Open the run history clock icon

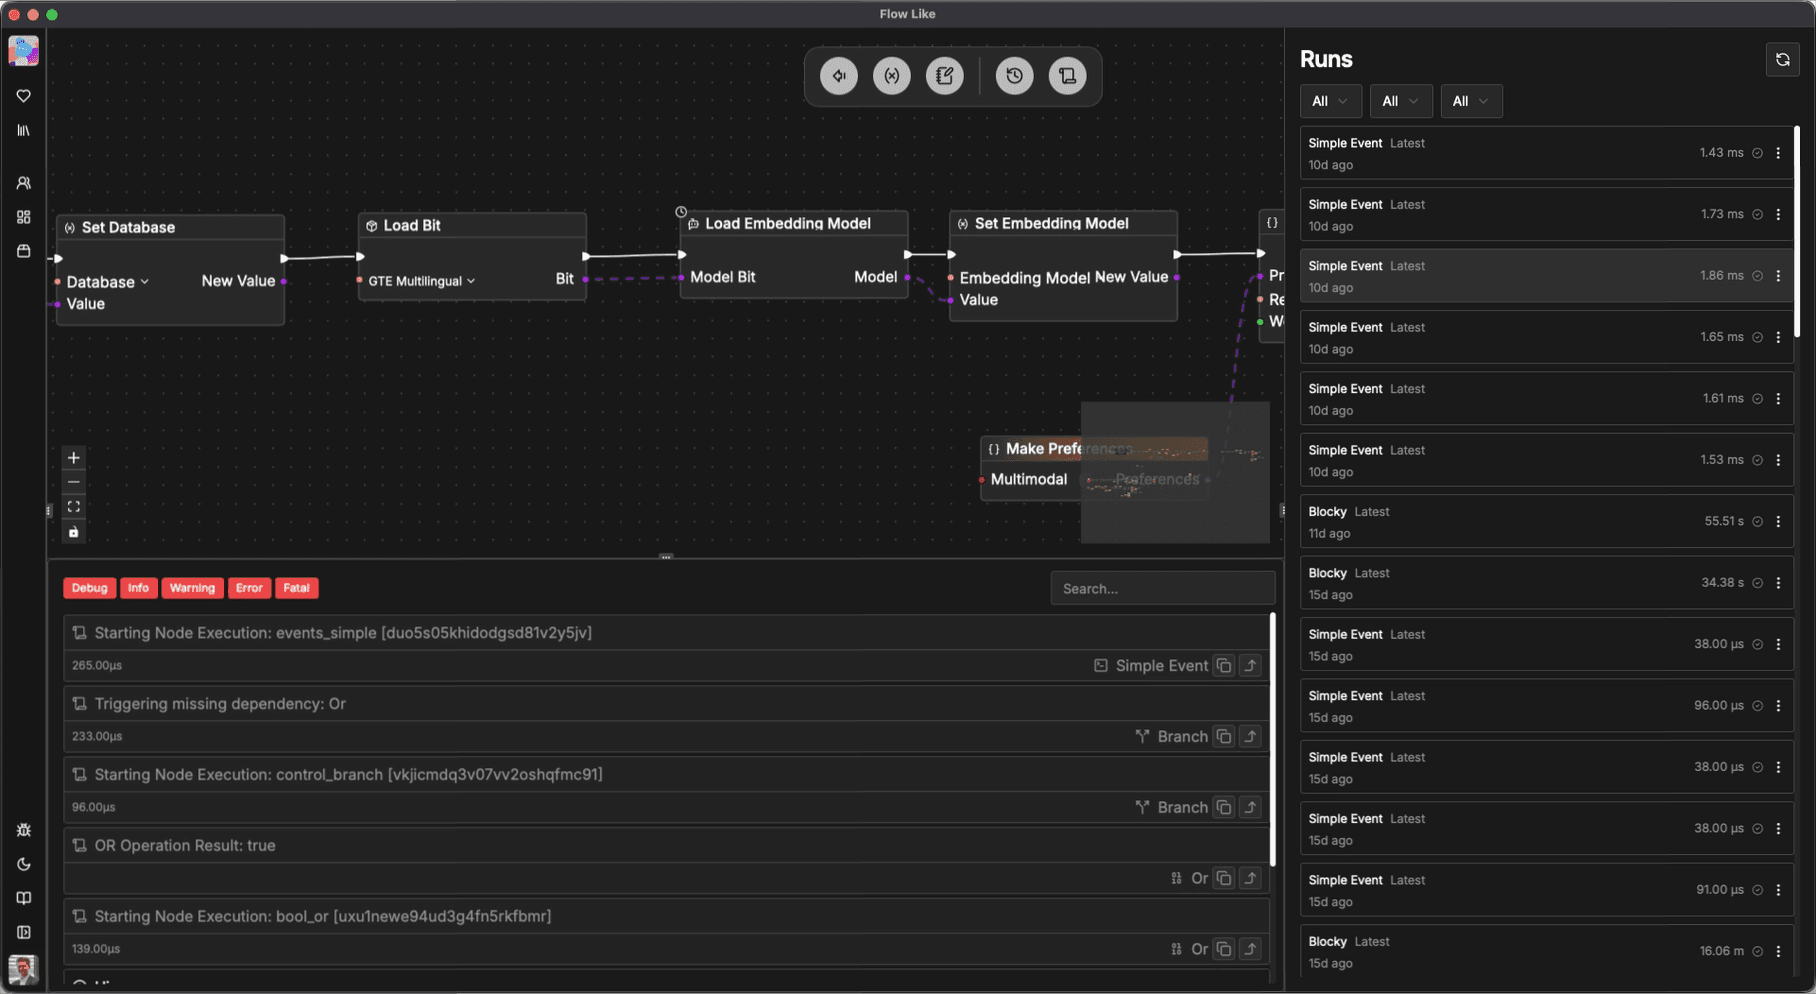pos(1014,76)
